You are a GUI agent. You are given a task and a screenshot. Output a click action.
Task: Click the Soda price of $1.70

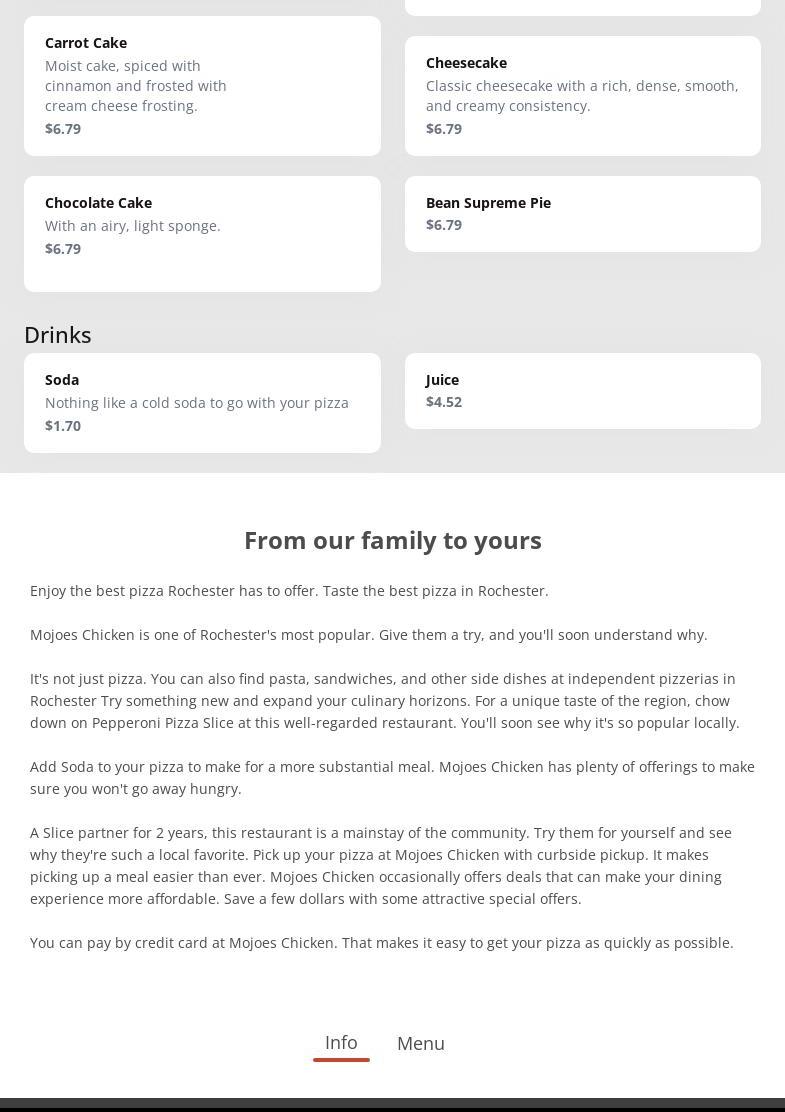click(63, 426)
